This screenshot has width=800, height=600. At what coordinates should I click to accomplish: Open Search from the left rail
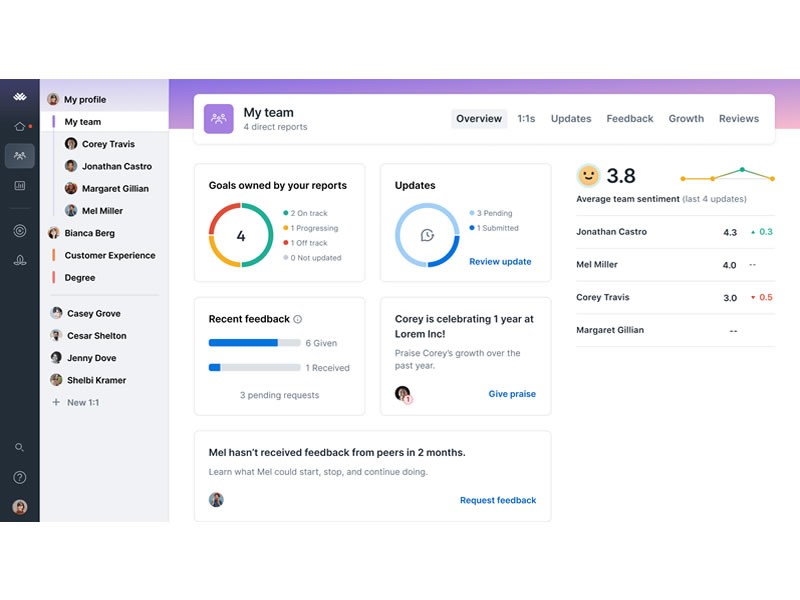[19, 448]
